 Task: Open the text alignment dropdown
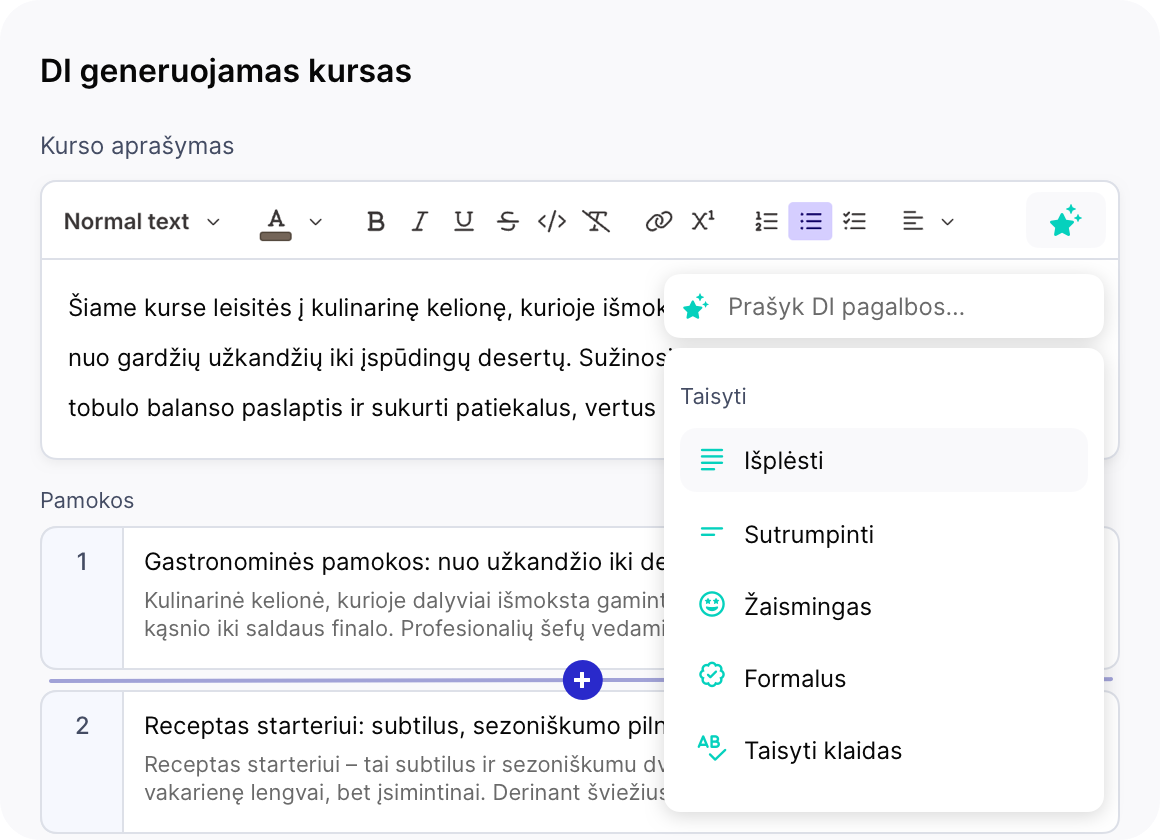928,221
